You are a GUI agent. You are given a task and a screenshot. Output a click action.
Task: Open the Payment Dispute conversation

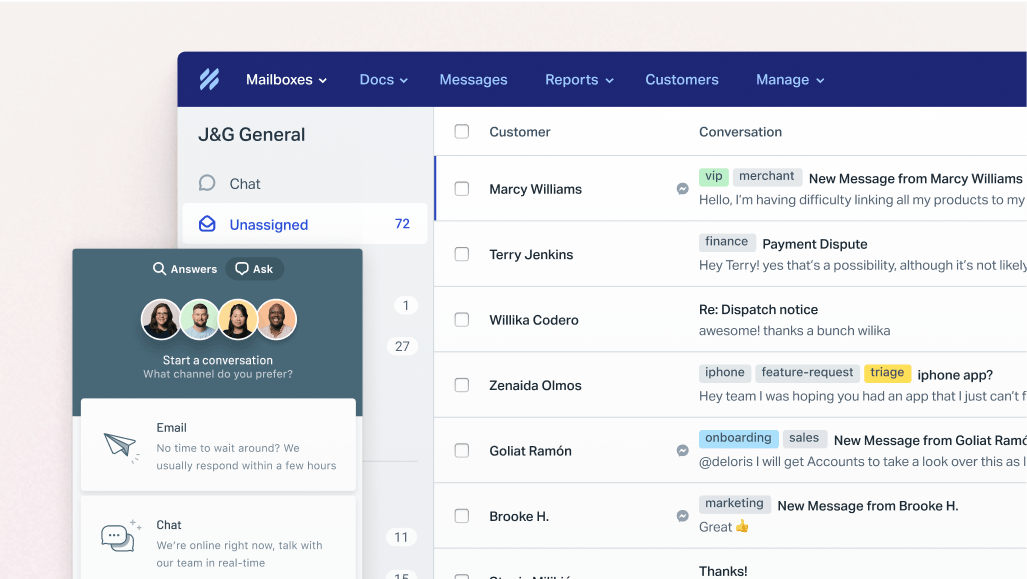(815, 244)
